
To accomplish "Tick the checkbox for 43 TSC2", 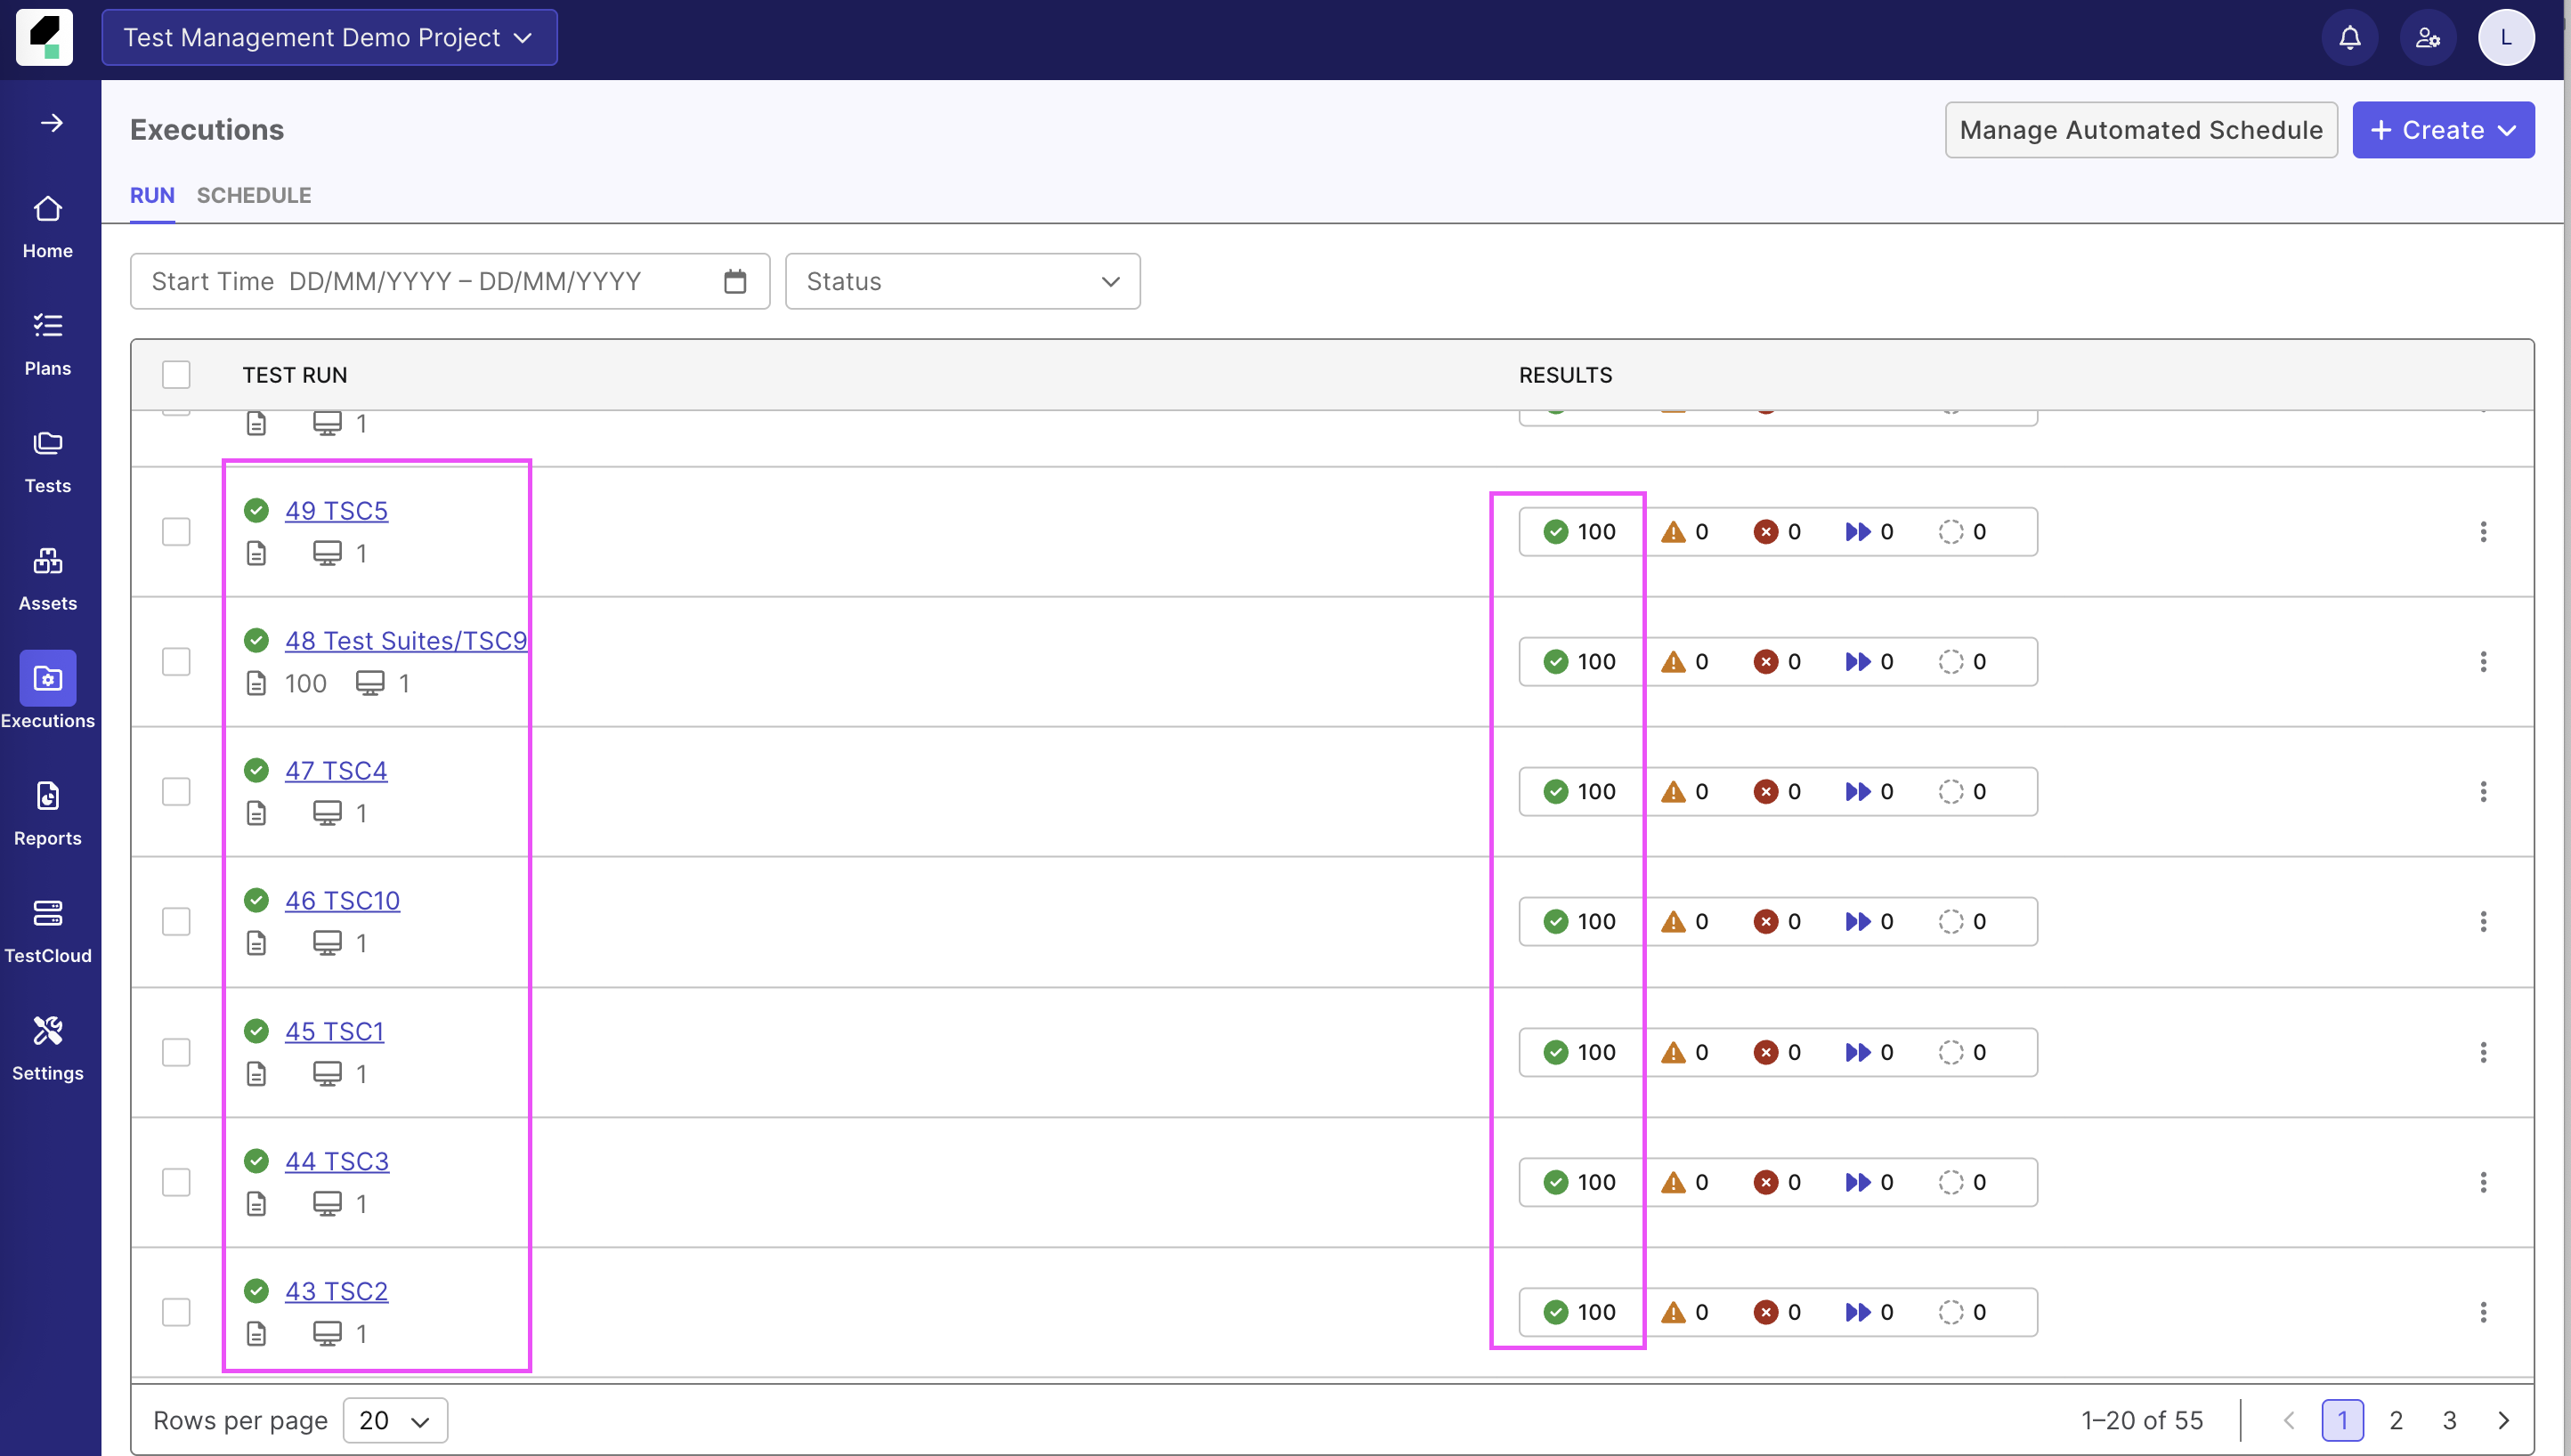I will point(176,1311).
